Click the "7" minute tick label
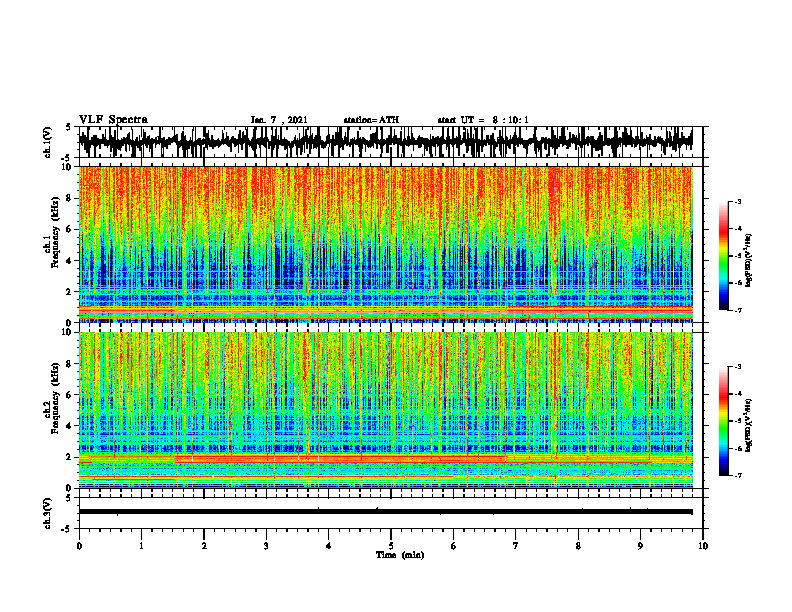Viewport: 792px width, 612px height. point(516,546)
